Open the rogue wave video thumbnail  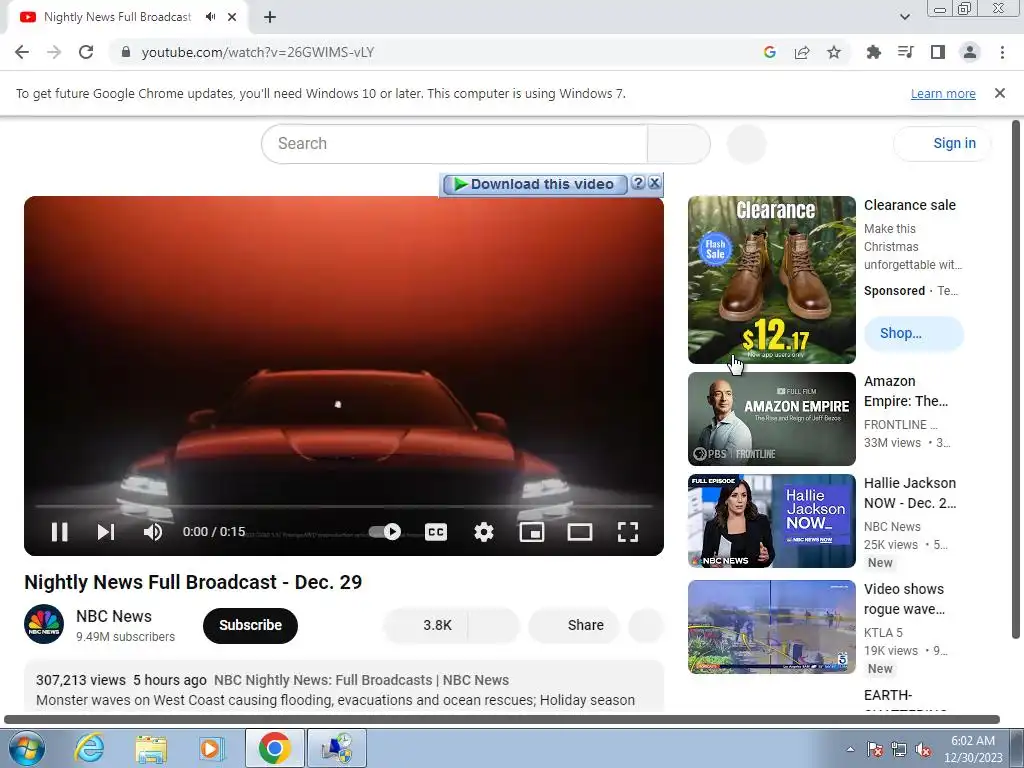point(771,627)
